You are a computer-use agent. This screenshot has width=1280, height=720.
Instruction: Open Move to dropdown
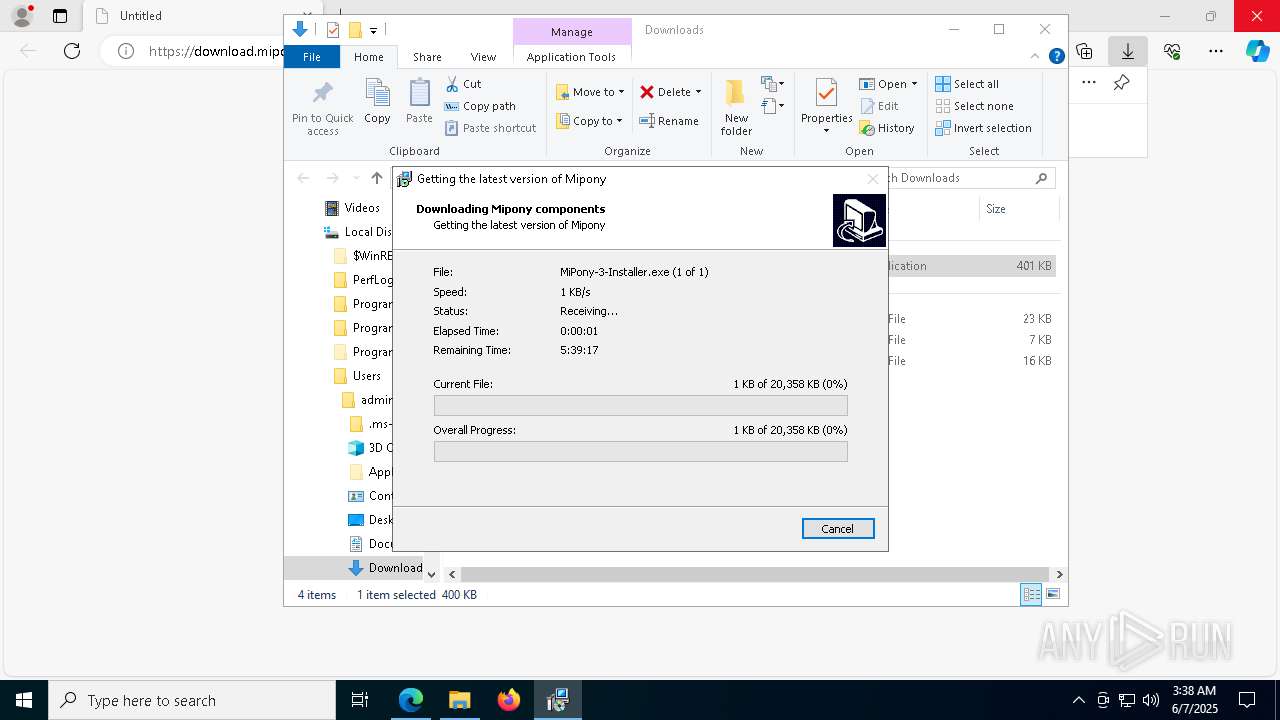(590, 92)
